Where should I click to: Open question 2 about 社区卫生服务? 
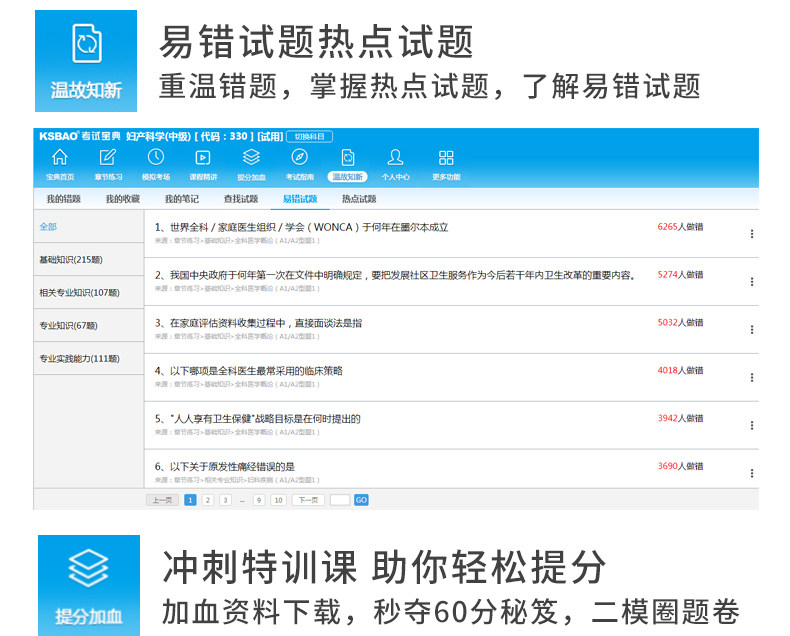pos(396,275)
